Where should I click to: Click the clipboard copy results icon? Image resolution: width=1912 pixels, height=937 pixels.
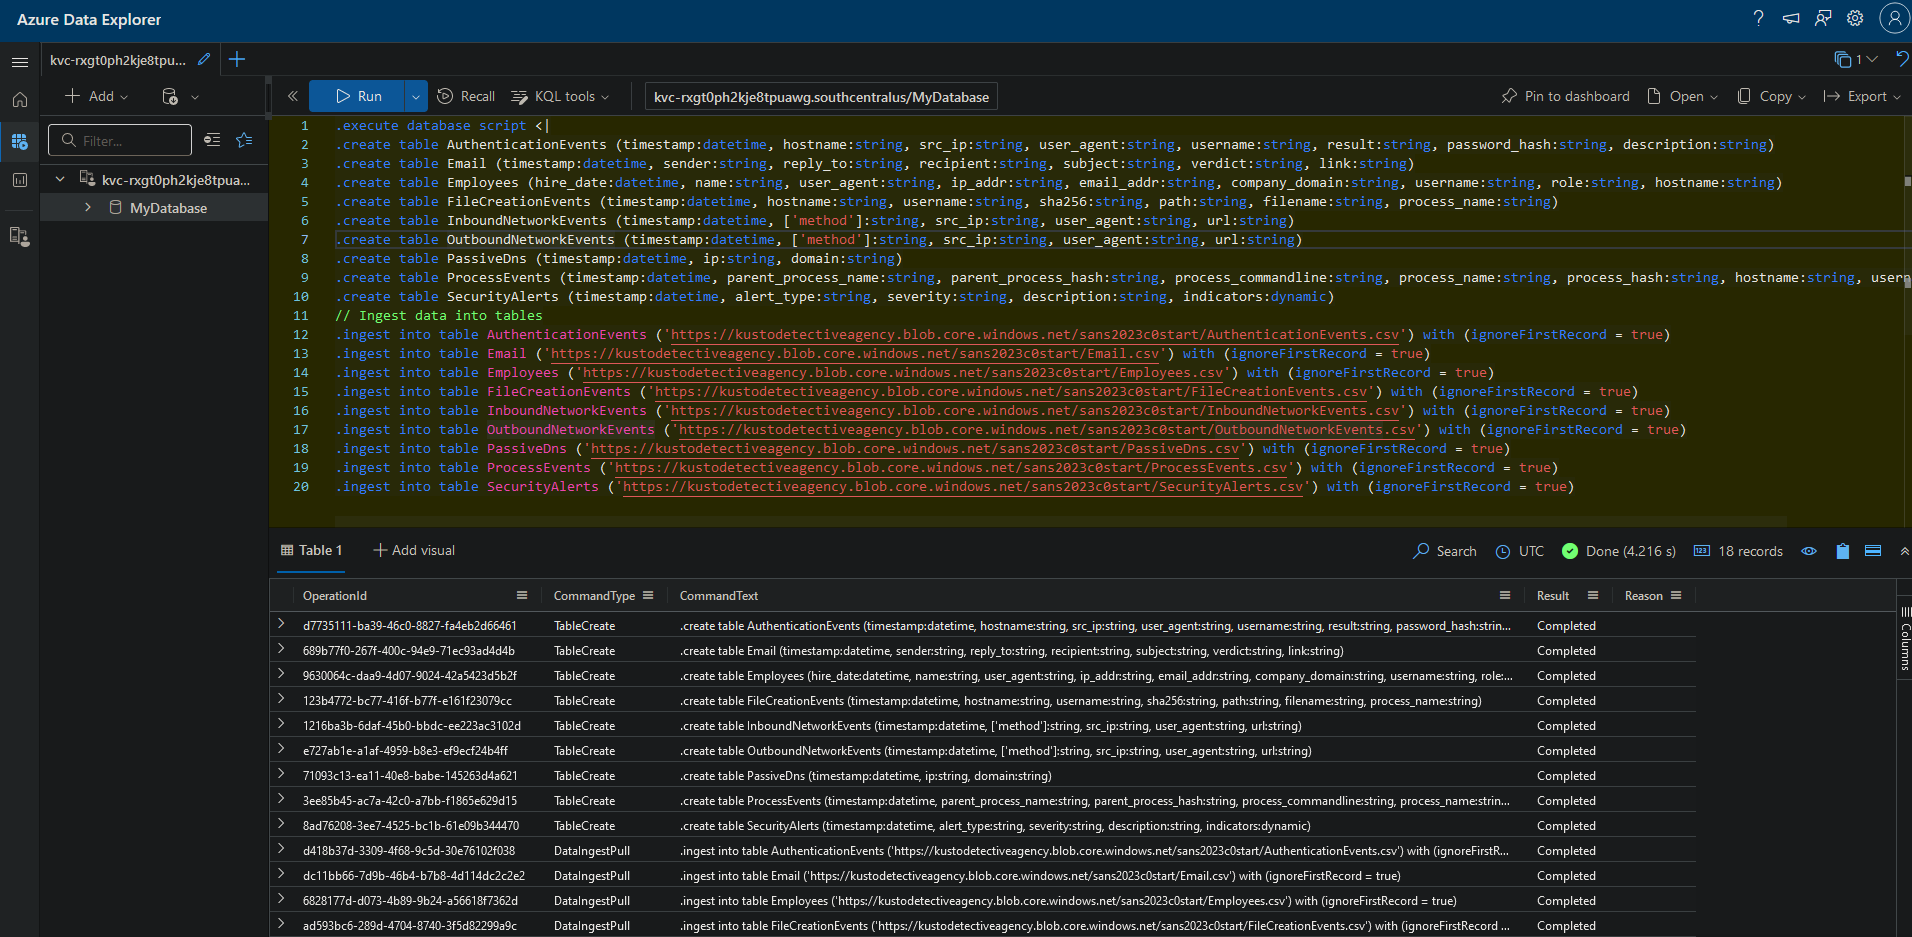tap(1842, 551)
